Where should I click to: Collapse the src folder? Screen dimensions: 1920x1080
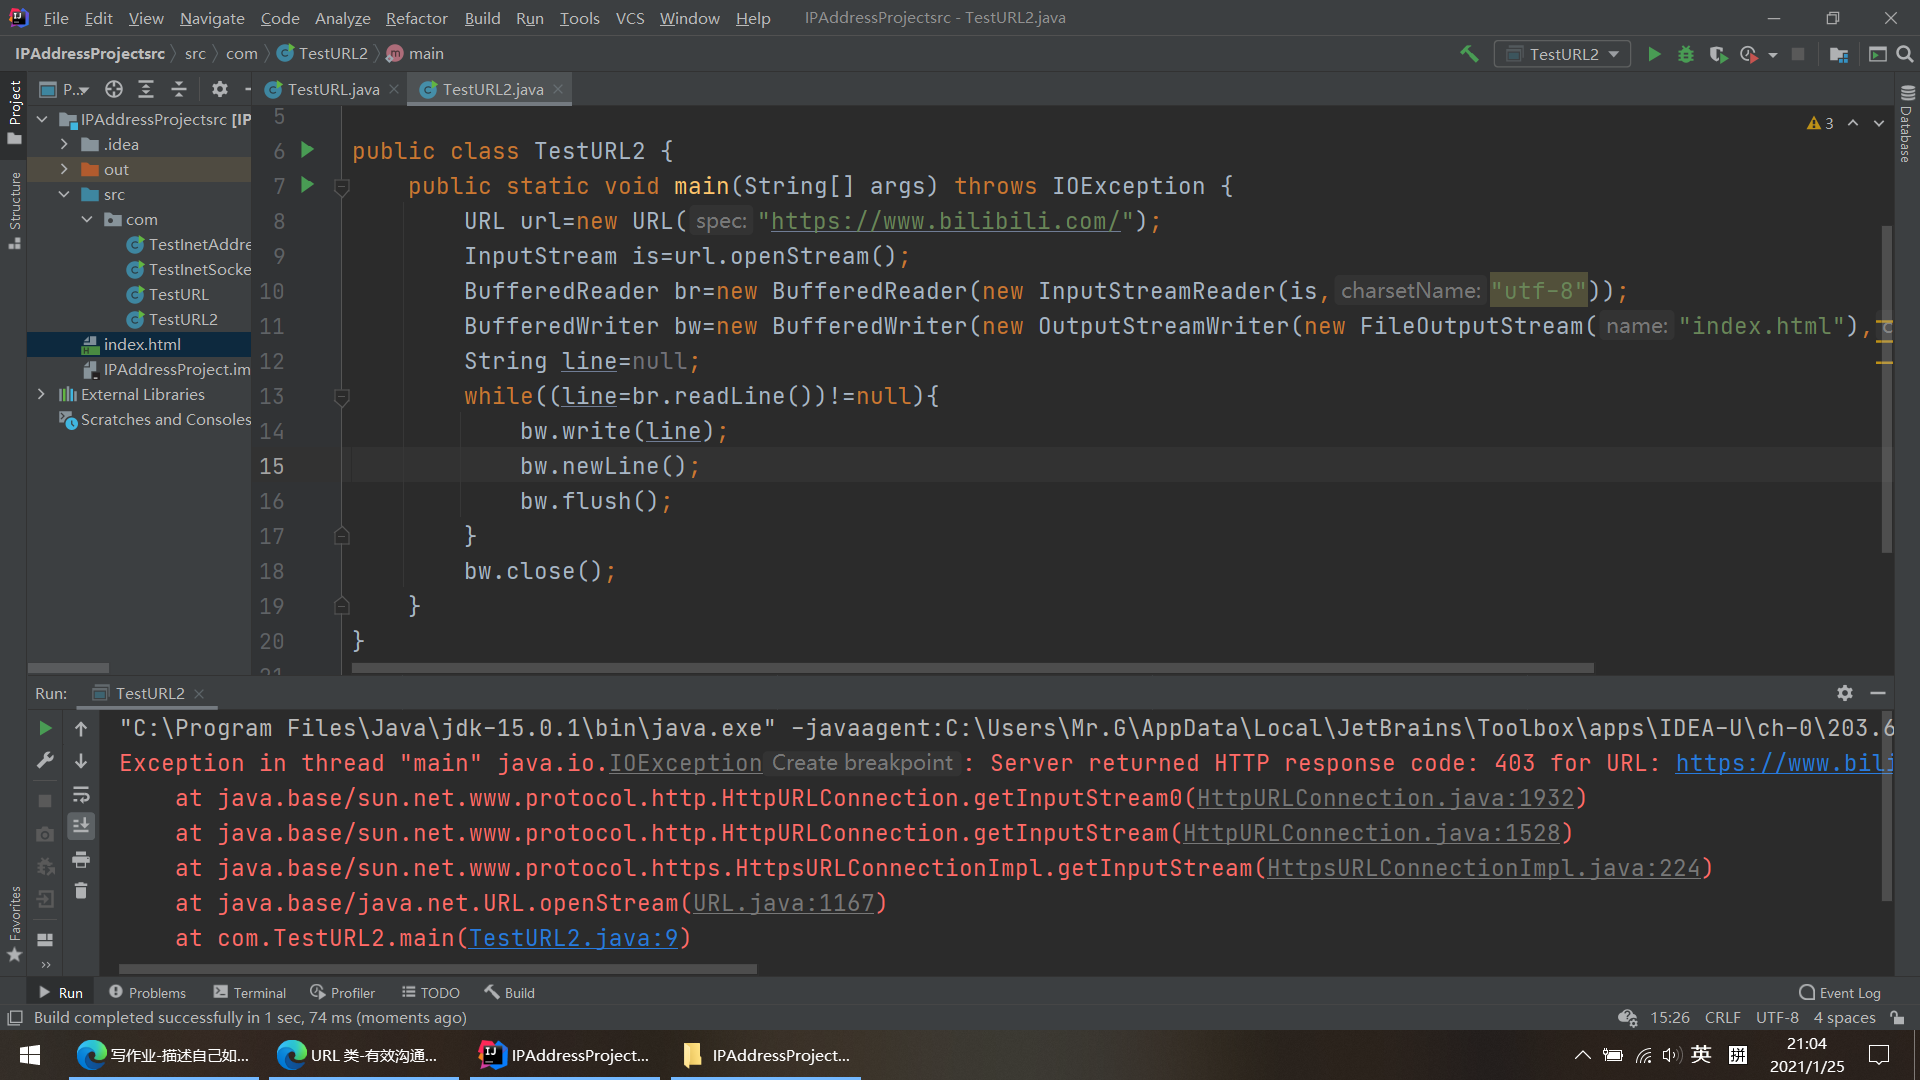(64, 194)
